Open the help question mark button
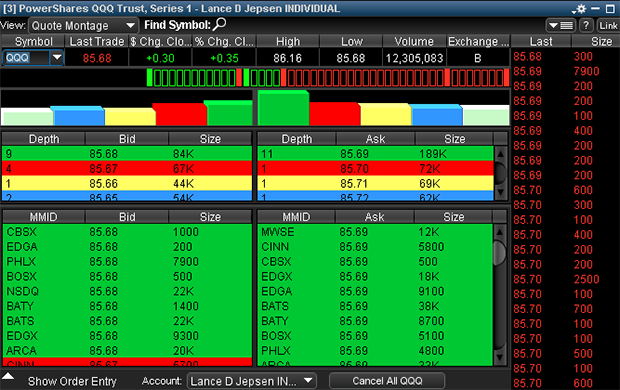This screenshot has height=390, width=620. pyautogui.click(x=586, y=26)
